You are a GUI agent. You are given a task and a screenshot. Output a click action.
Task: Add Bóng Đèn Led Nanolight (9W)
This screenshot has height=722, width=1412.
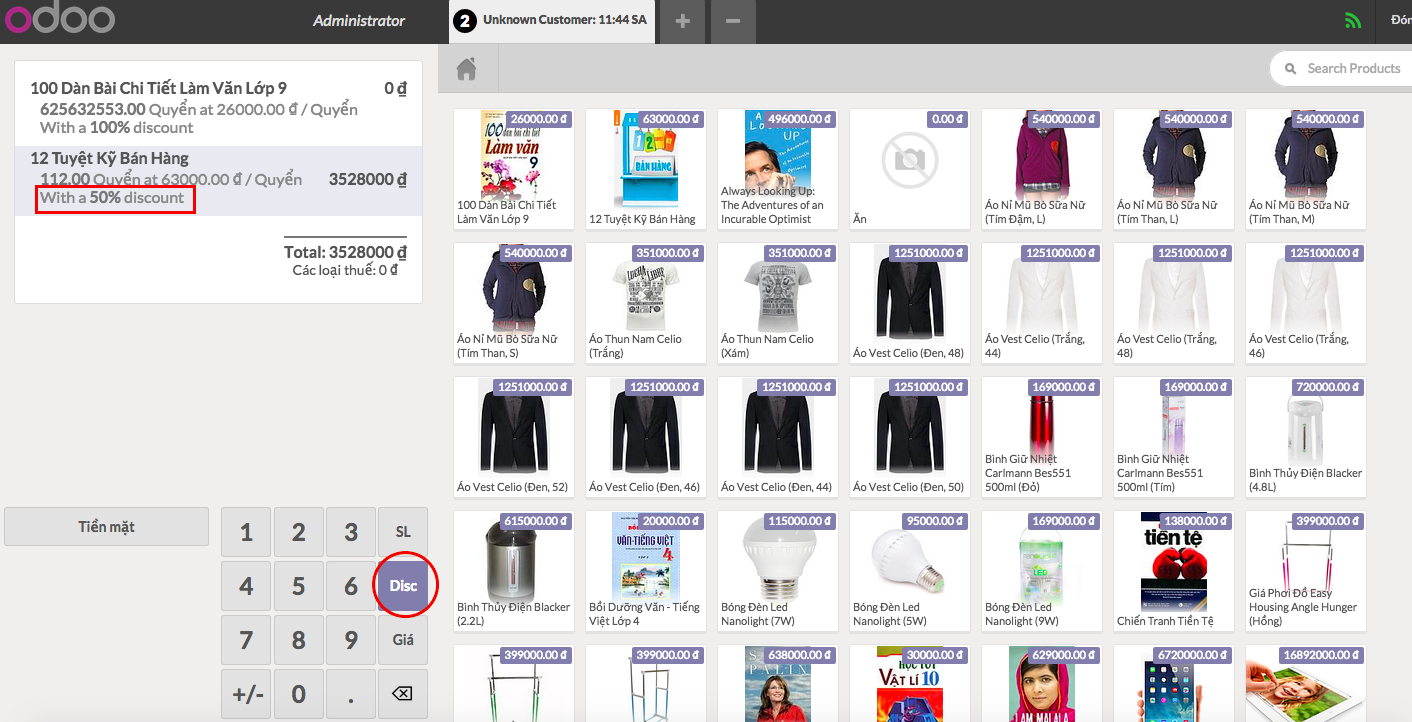1042,571
